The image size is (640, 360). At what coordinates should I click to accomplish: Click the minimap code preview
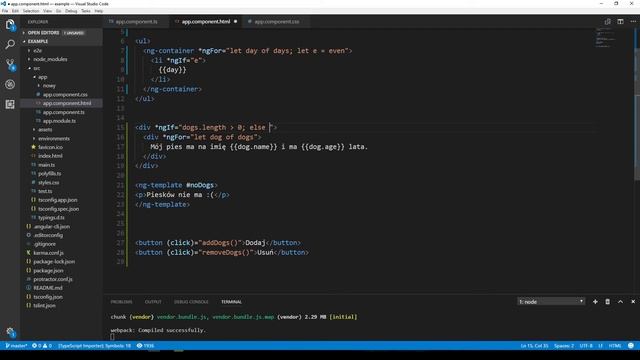click(605, 39)
